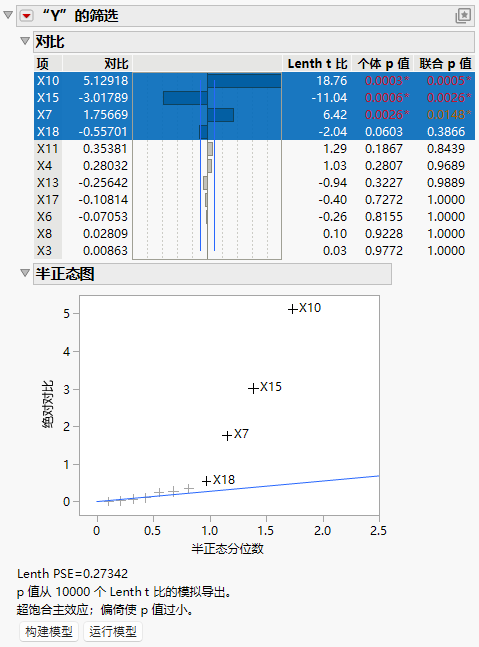Screen dimensions: 479x647
Task: Click the individual p-value 0.9772
Action: [384, 250]
